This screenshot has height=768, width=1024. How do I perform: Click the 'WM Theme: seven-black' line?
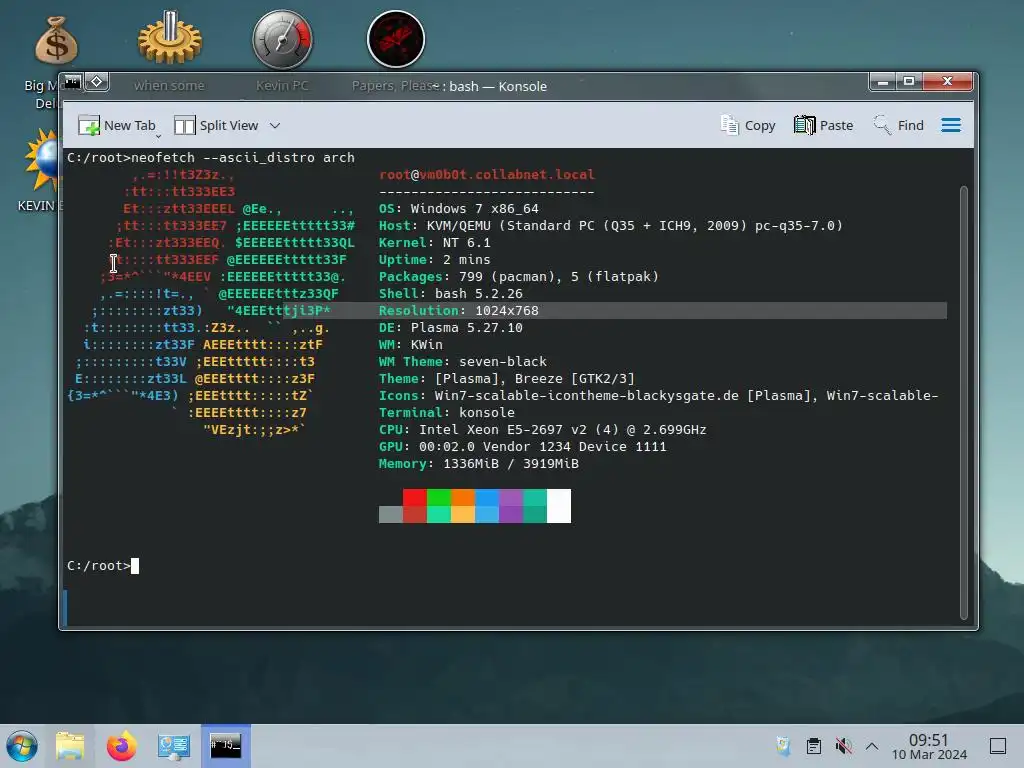click(x=462, y=362)
